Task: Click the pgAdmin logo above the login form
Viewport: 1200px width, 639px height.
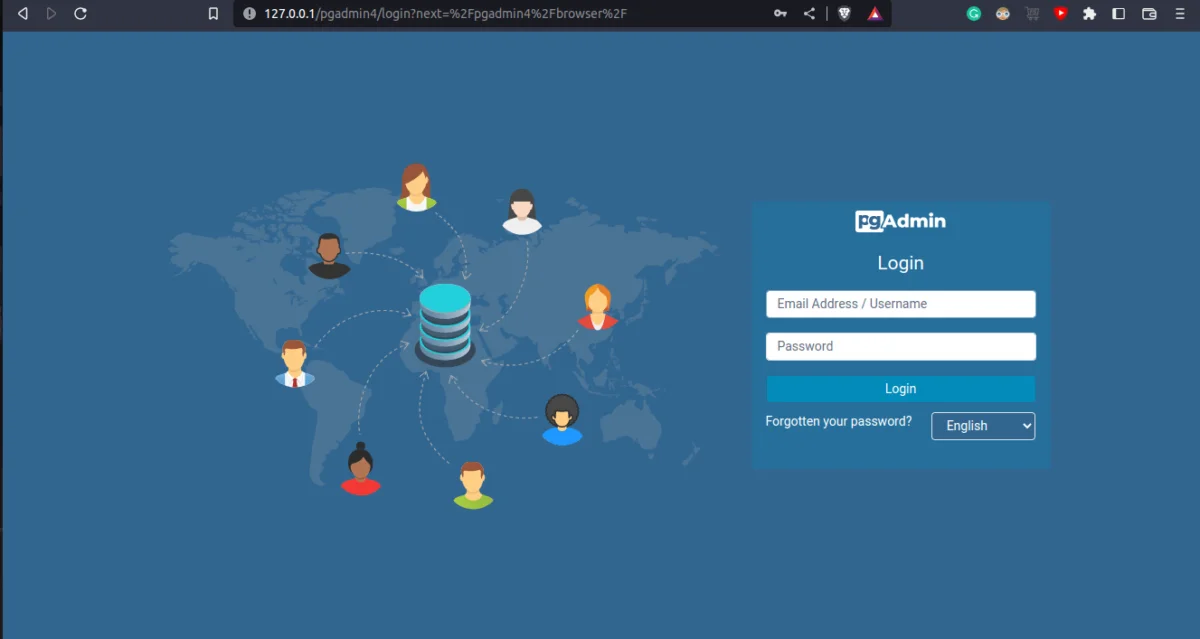Action: click(900, 221)
